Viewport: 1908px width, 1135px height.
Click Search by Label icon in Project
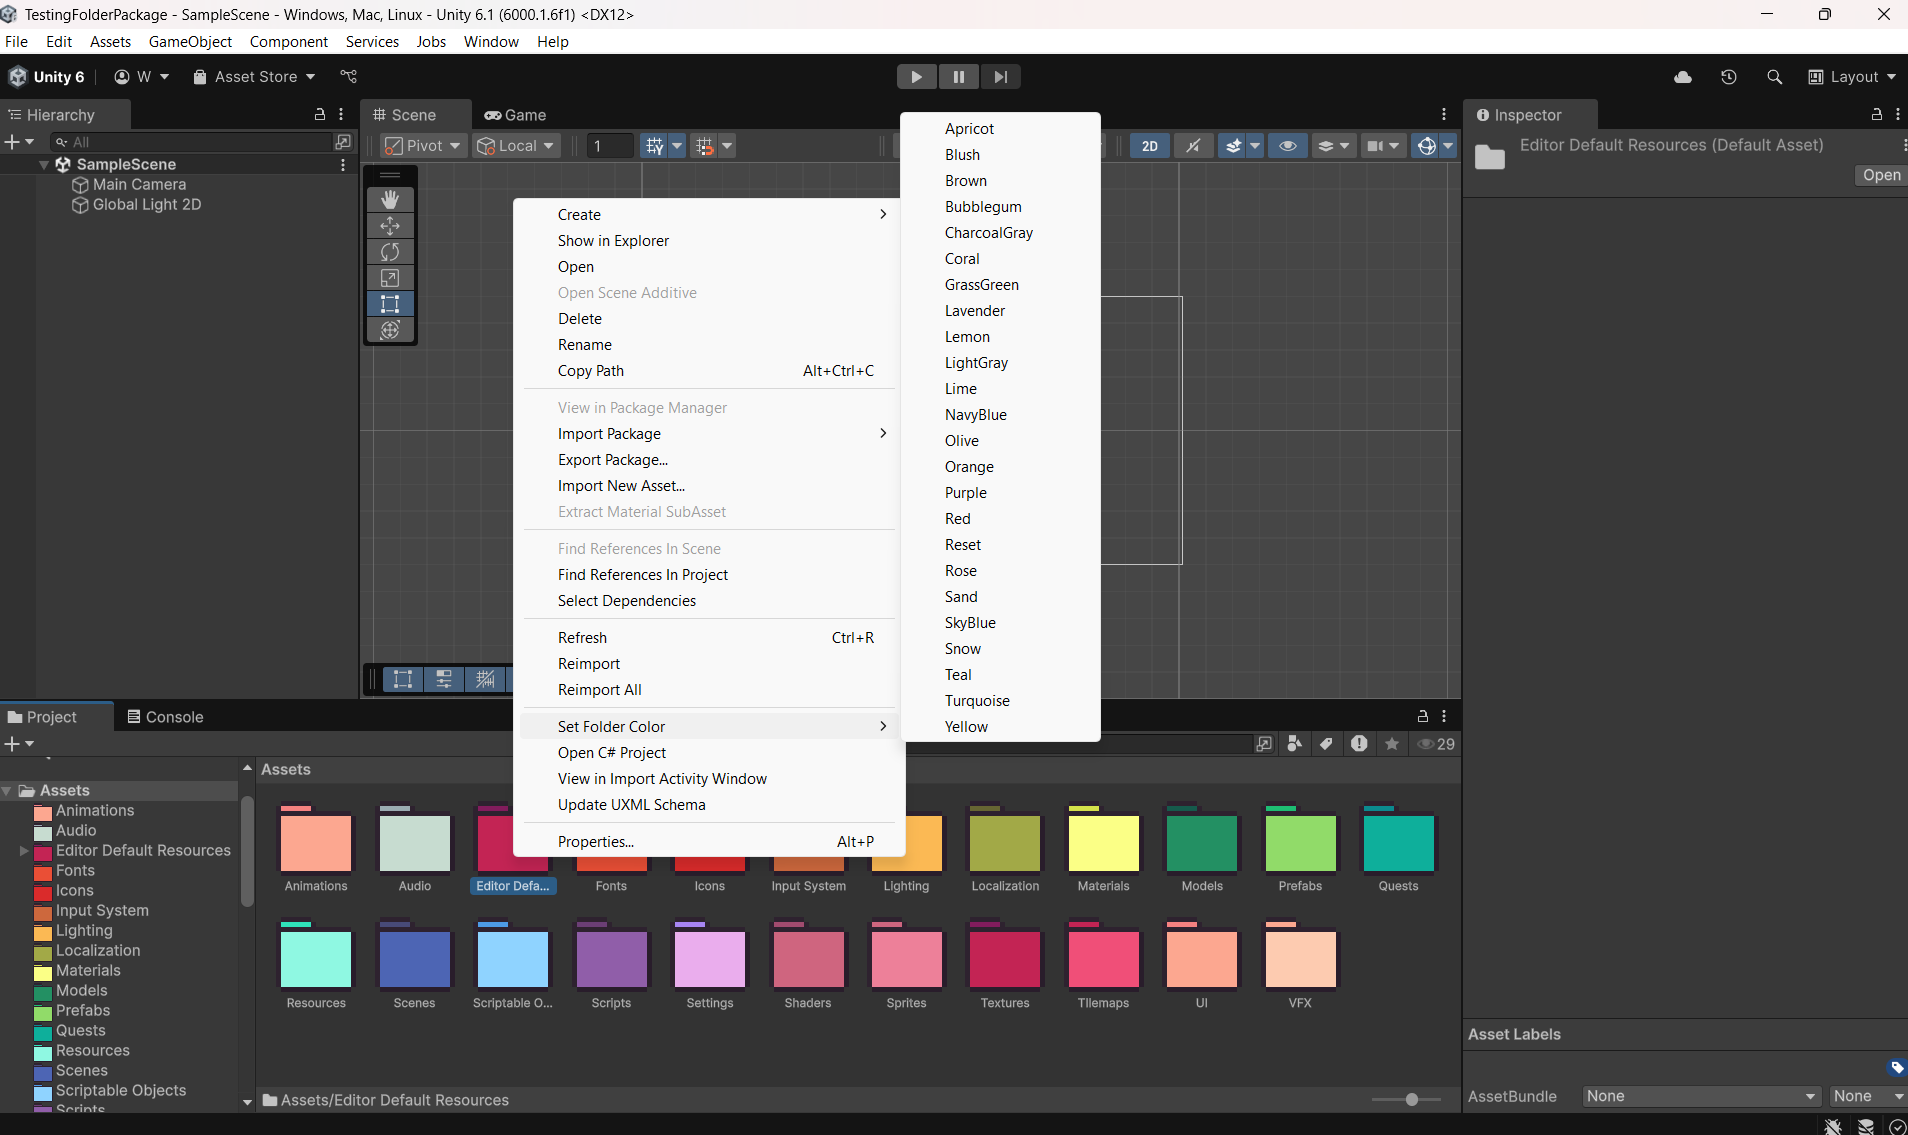(1327, 744)
